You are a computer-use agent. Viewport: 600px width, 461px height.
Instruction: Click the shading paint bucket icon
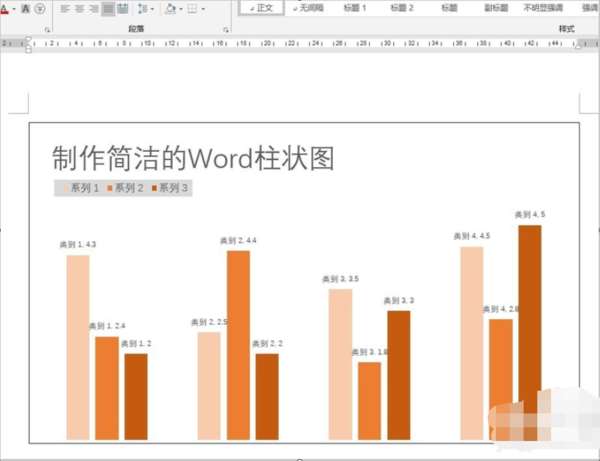(170, 8)
